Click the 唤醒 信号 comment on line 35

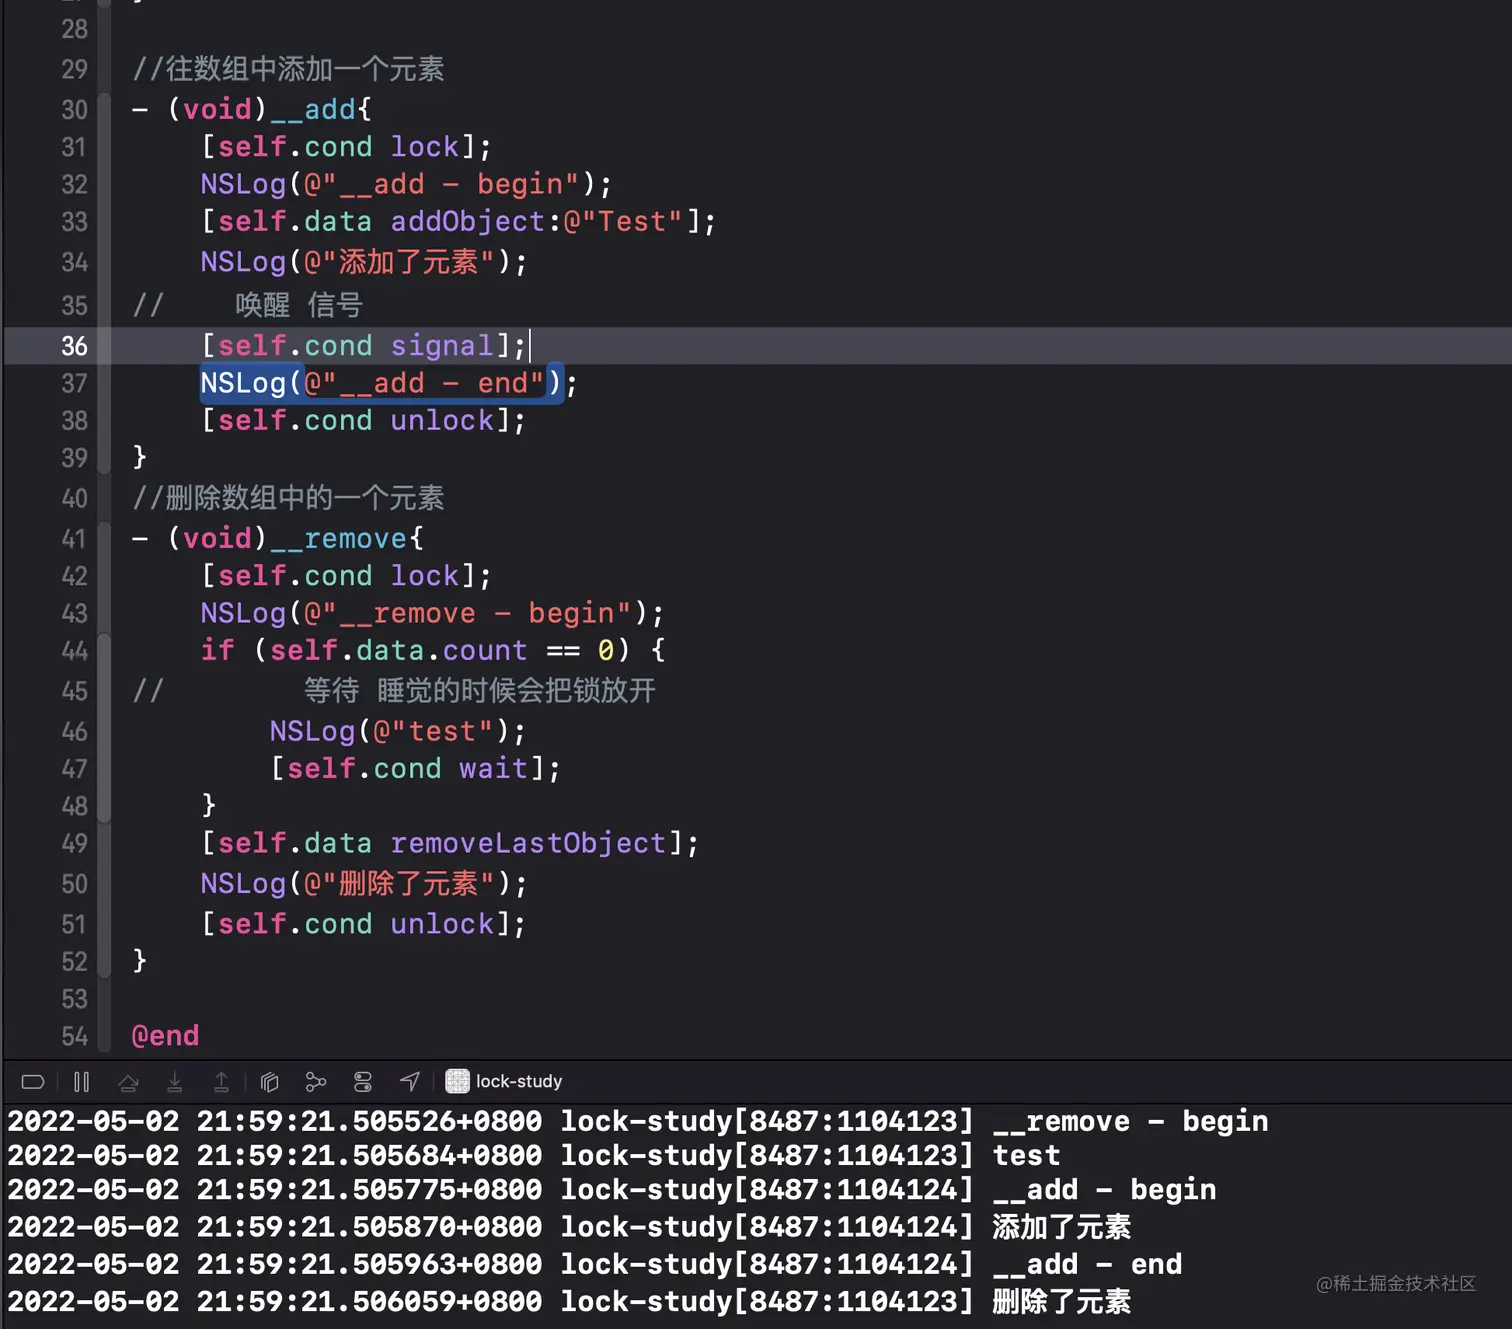(x=298, y=305)
